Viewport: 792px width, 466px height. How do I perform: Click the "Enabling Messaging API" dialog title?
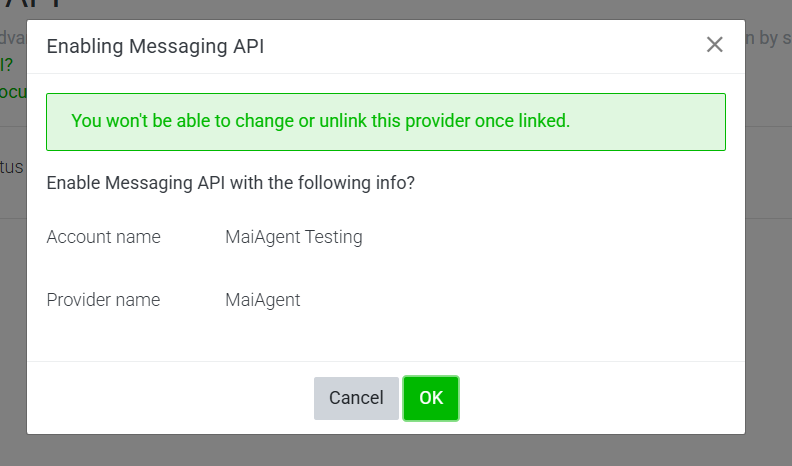[155, 46]
